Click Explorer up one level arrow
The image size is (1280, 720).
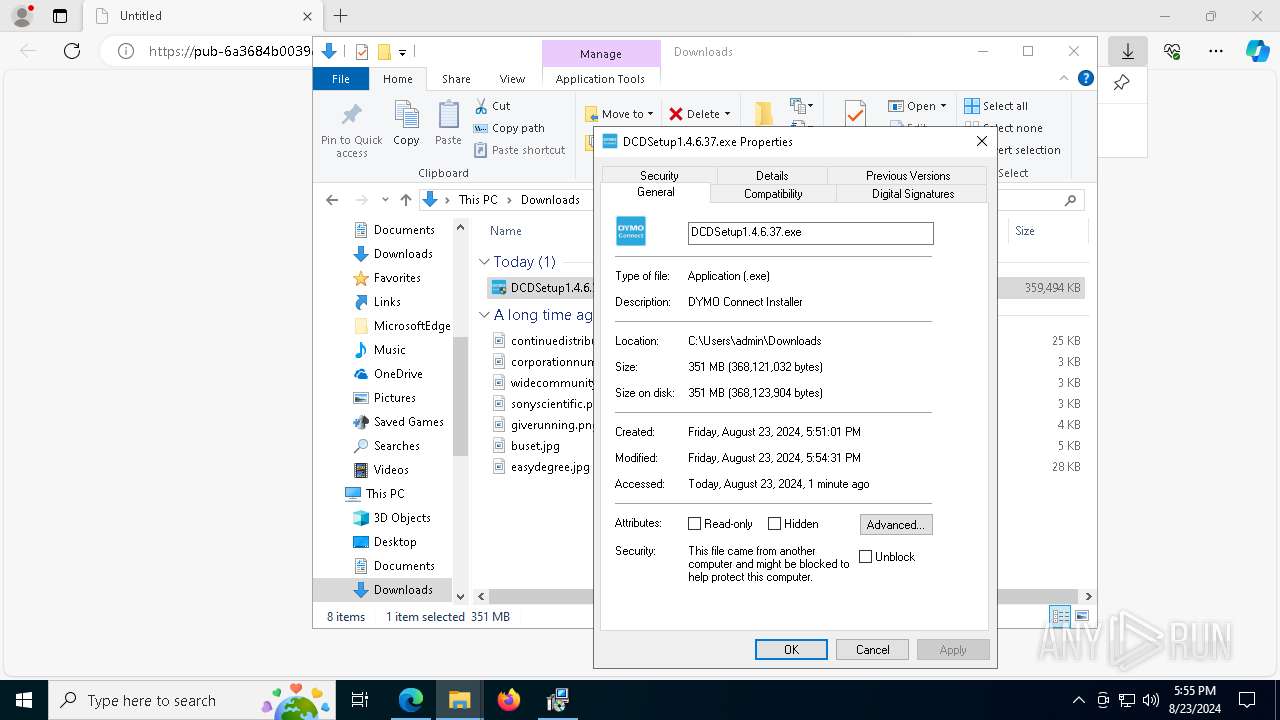pyautogui.click(x=405, y=200)
